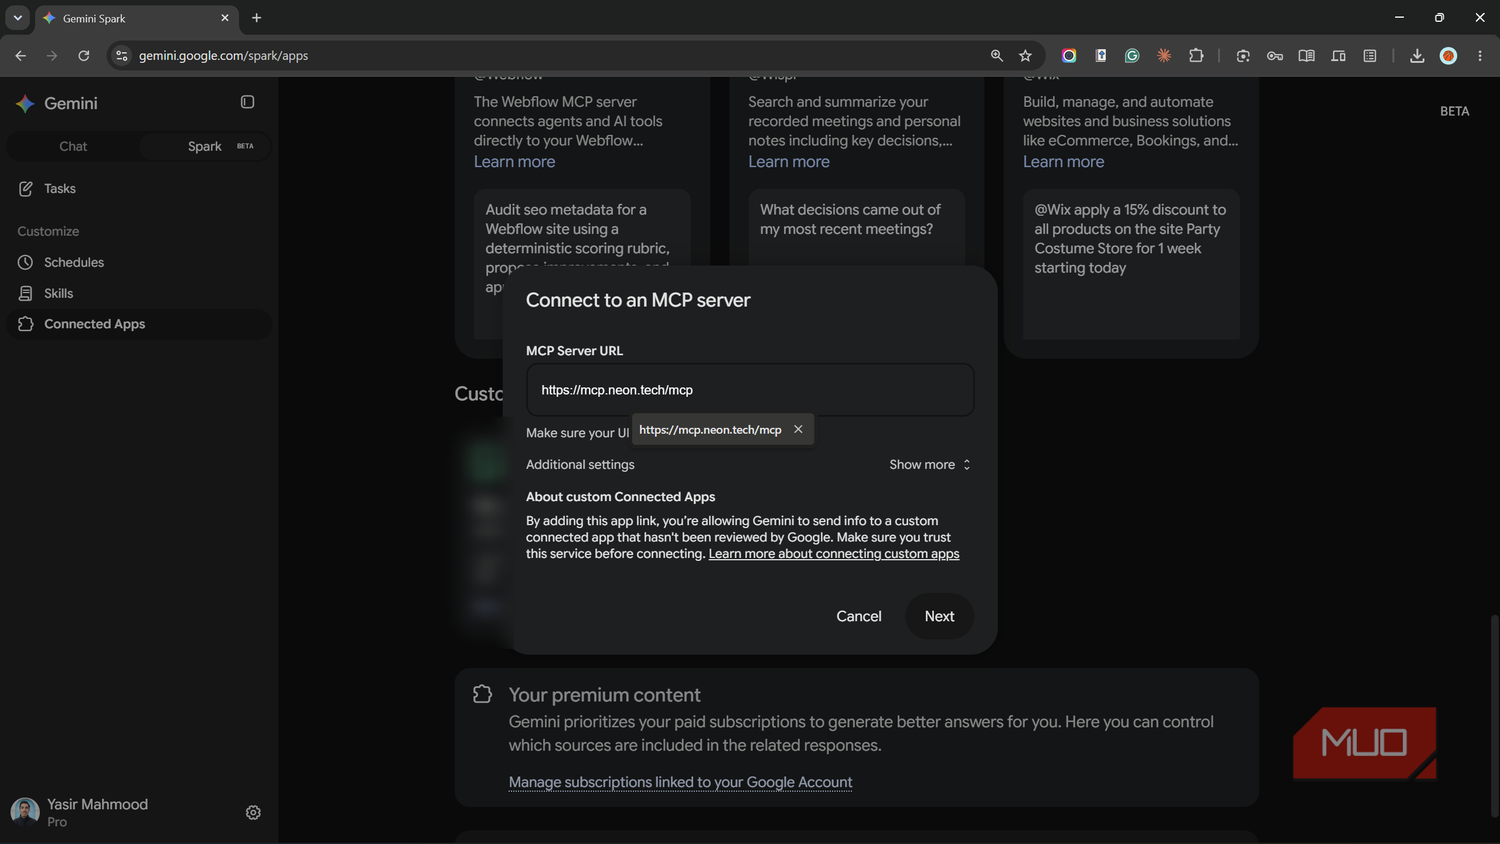This screenshot has width=1500, height=844.
Task: Click the site information icon in the address bar
Action: (x=122, y=56)
